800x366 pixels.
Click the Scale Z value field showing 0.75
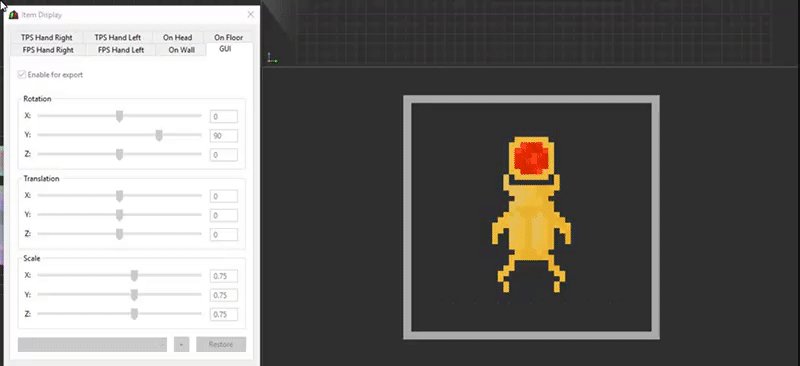pyautogui.click(x=223, y=314)
